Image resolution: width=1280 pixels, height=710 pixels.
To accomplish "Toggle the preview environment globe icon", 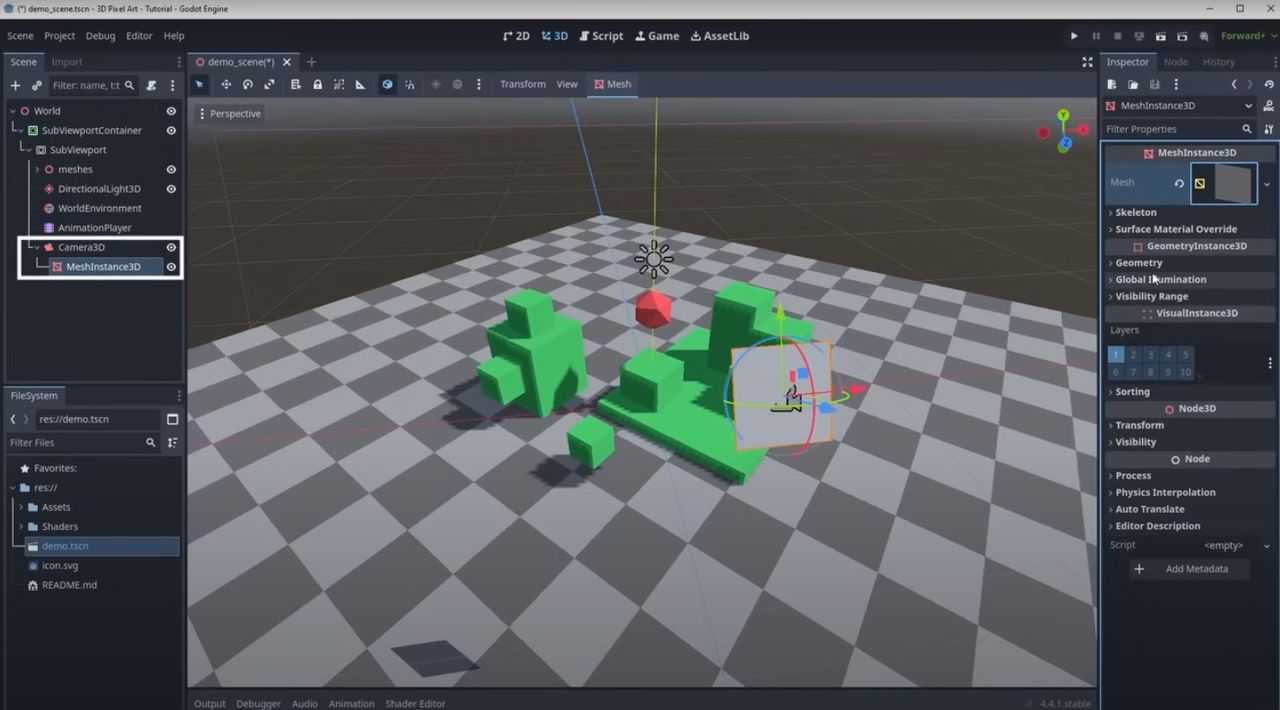I will [x=457, y=84].
